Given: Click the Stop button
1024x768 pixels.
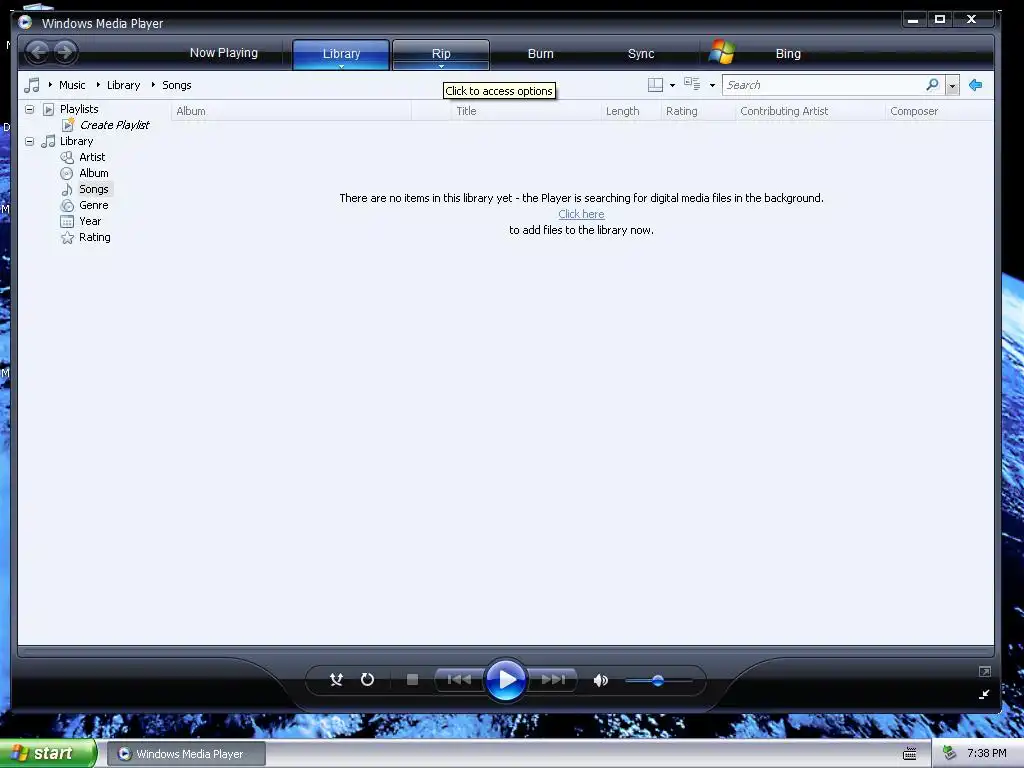Looking at the screenshot, I should [x=412, y=680].
